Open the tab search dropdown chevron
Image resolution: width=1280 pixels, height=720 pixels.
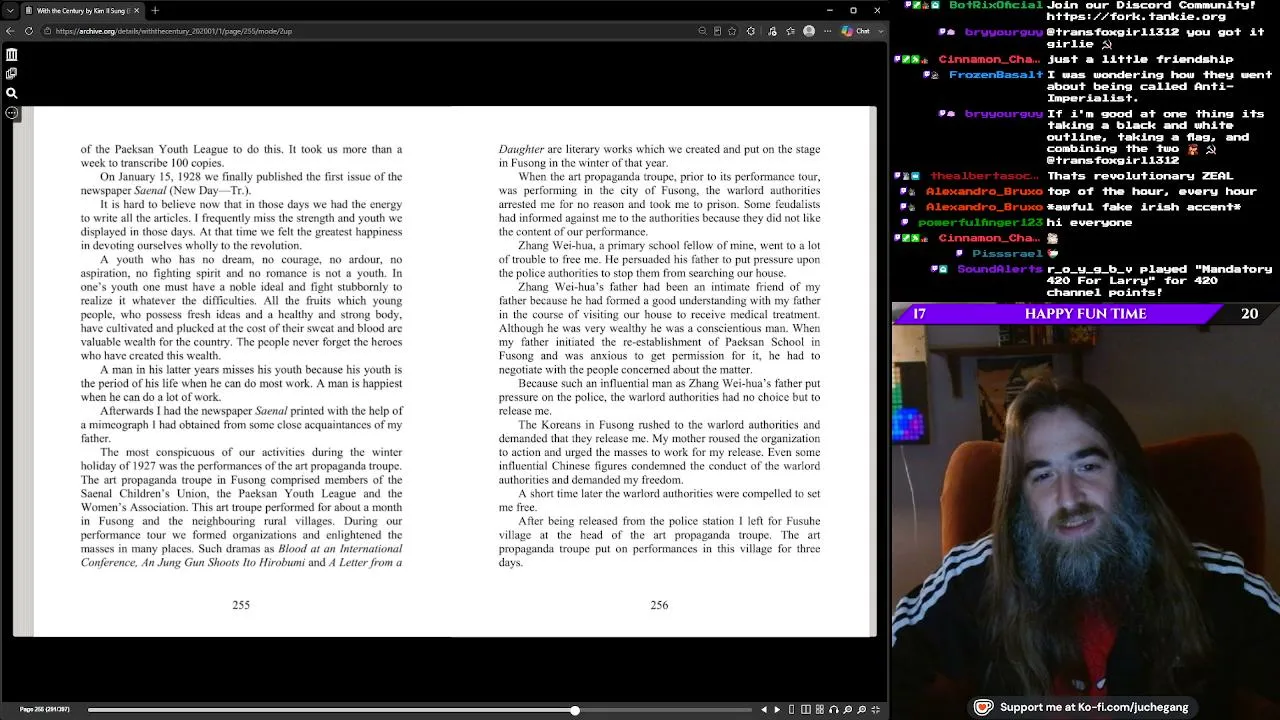9,10
